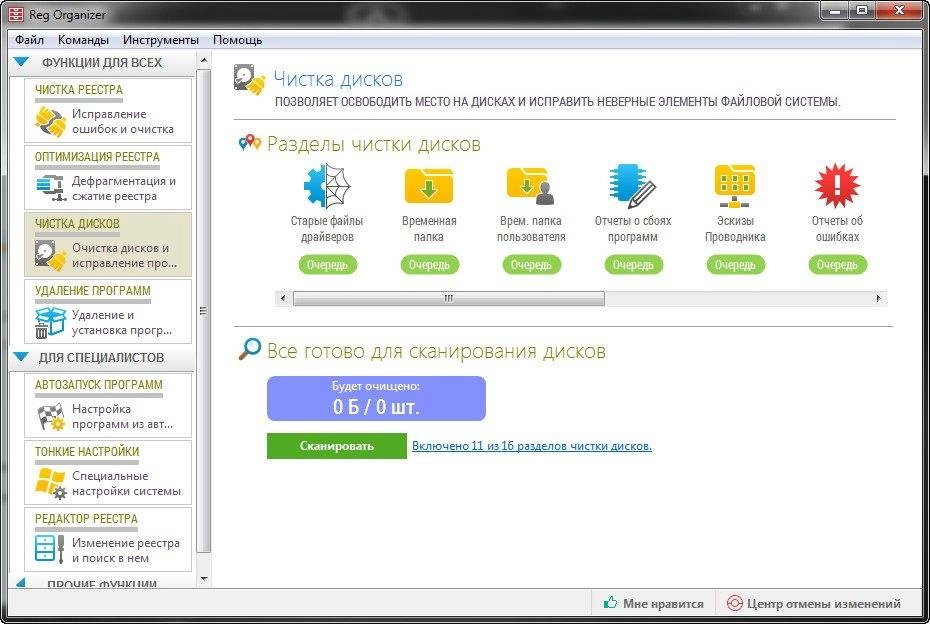The image size is (930, 624).
Task: Open РЕДАКТОР РЕЕСТРА section heading
Action: click(86, 518)
